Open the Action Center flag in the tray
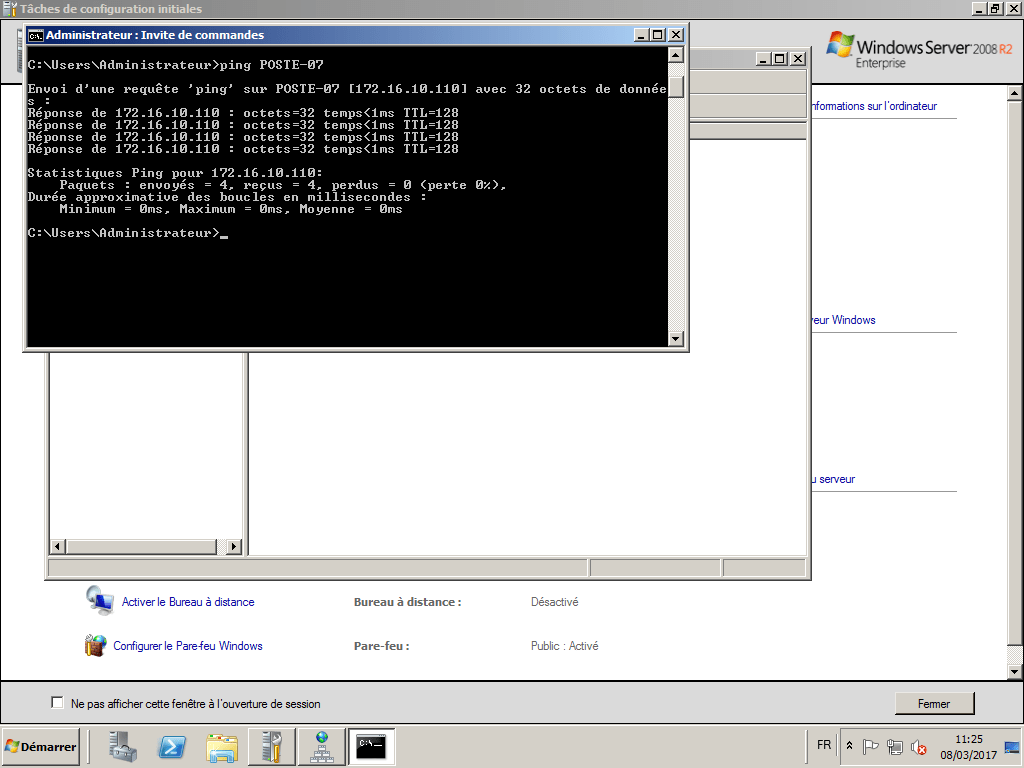Viewport: 1024px width, 768px height. tap(870, 746)
